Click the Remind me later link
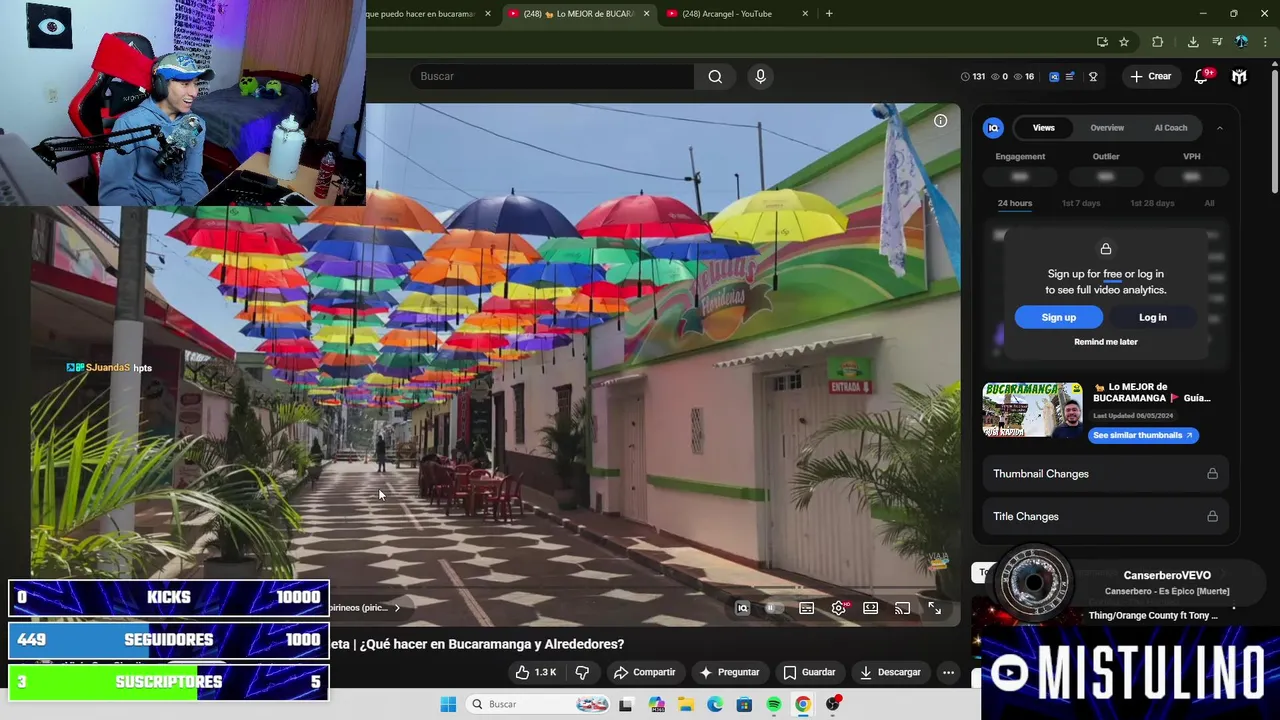 [x=1105, y=342]
